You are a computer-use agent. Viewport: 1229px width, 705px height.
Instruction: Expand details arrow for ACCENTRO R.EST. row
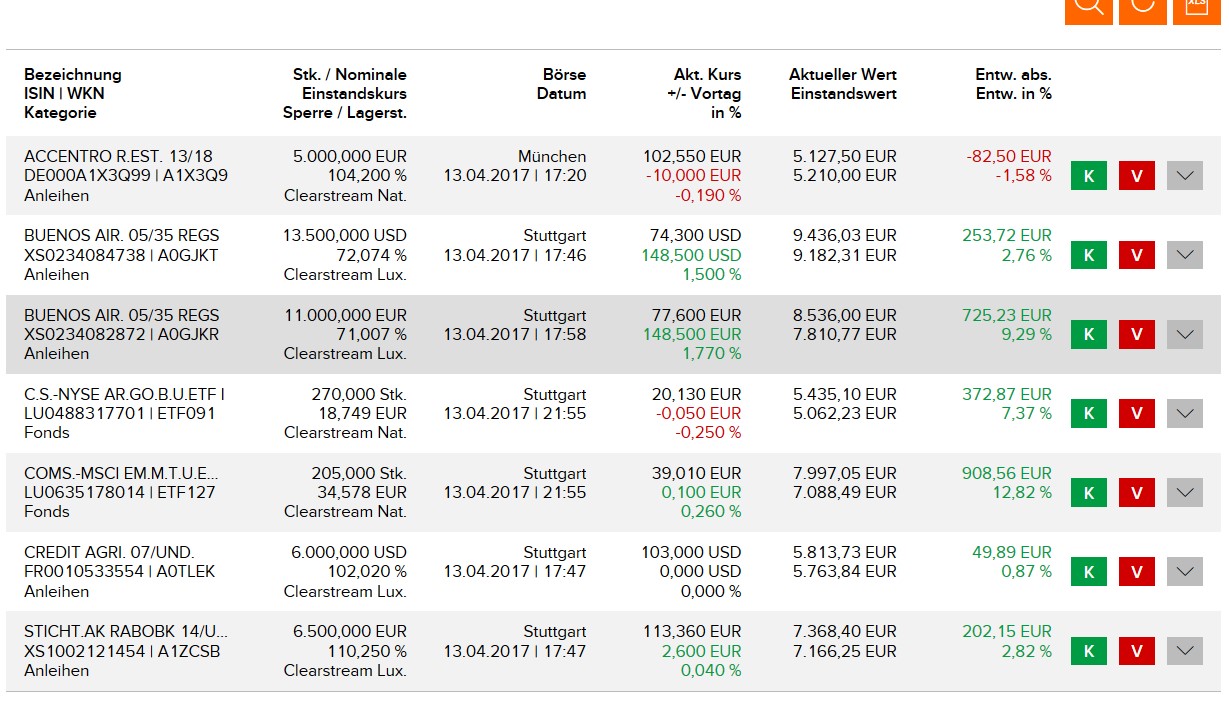pos(1184,176)
